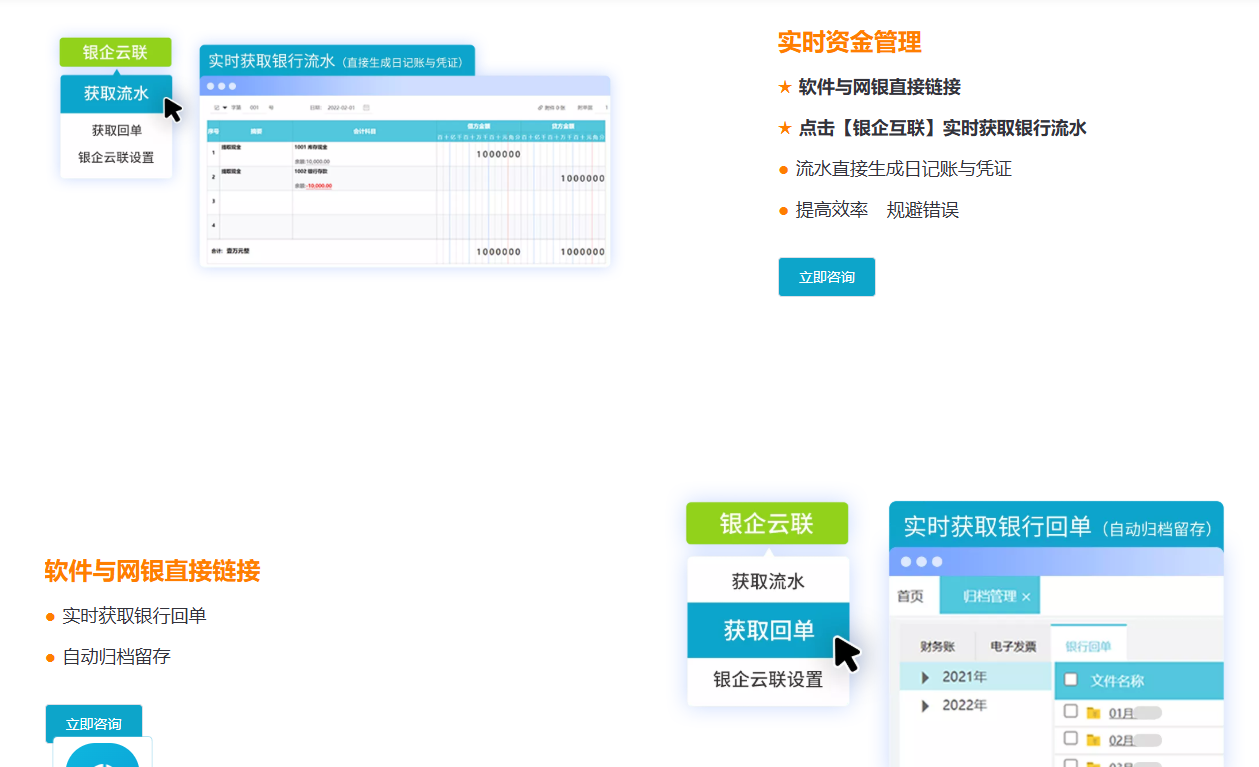Screen dimensions: 1259x767
Task: Click row 1 debit amount 1000000
Action: [498, 154]
